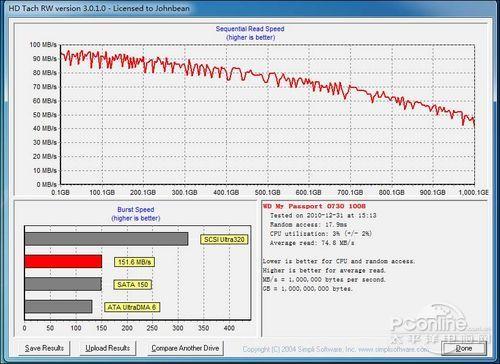Image resolution: width=500 pixels, height=364 pixels.
Task: Click the CPU utilization line
Action: pyautogui.click(x=321, y=233)
